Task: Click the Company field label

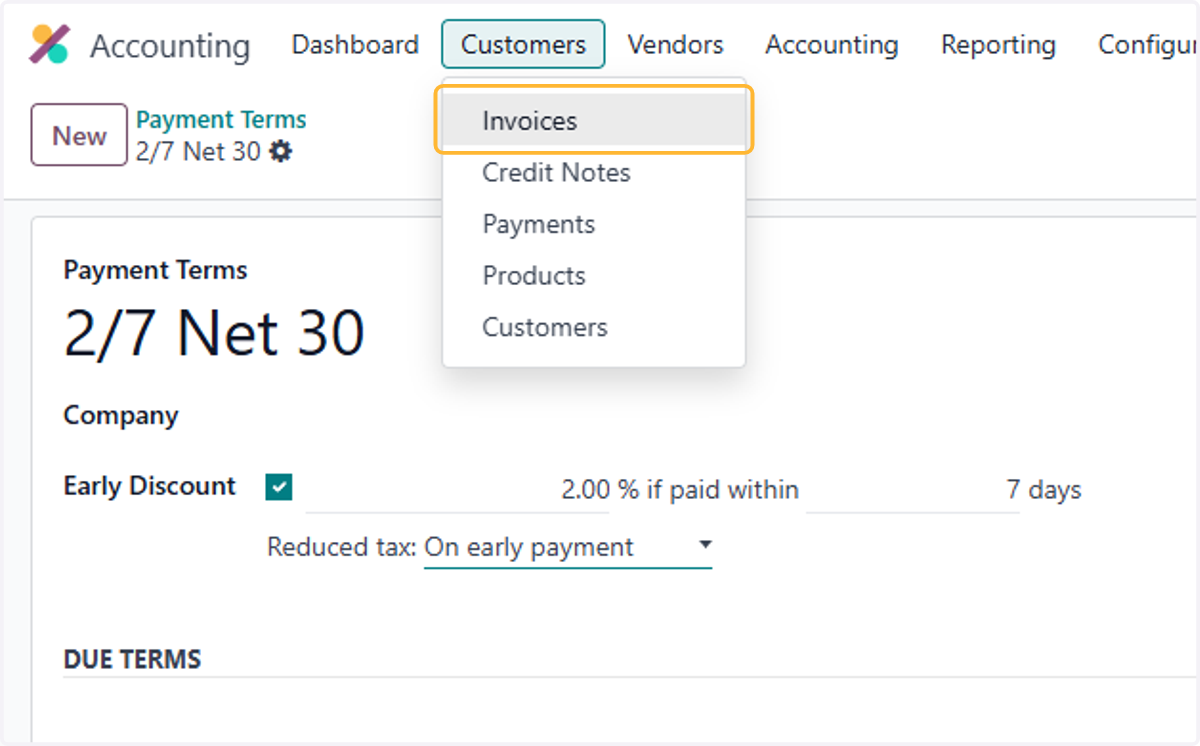Action: coord(121,416)
